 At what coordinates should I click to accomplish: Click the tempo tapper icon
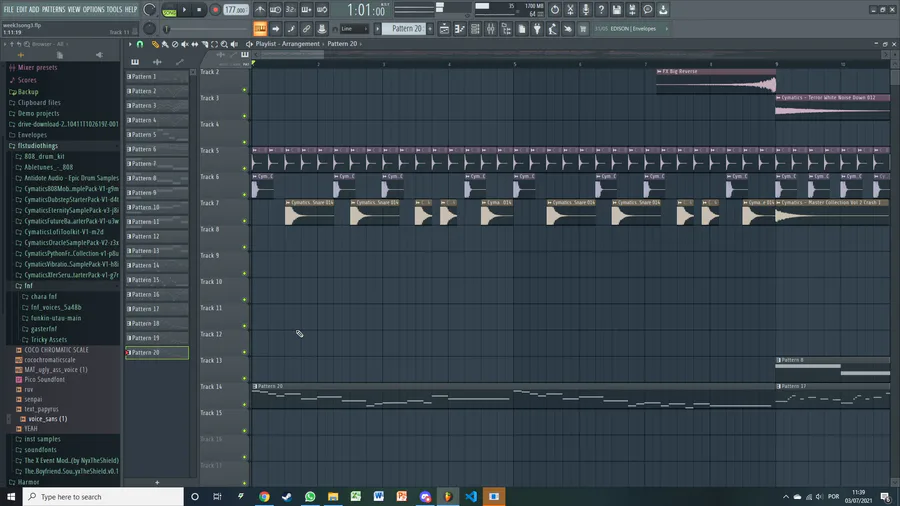552,29
